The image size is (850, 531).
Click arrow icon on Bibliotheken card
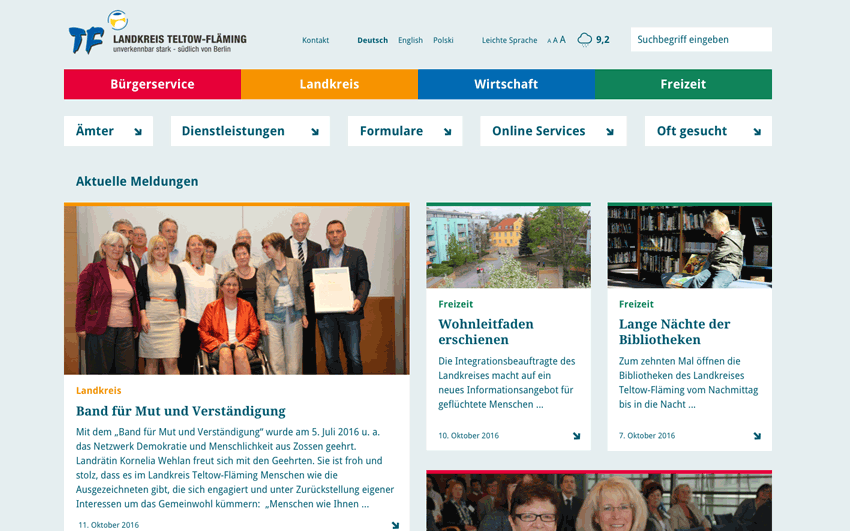click(757, 436)
